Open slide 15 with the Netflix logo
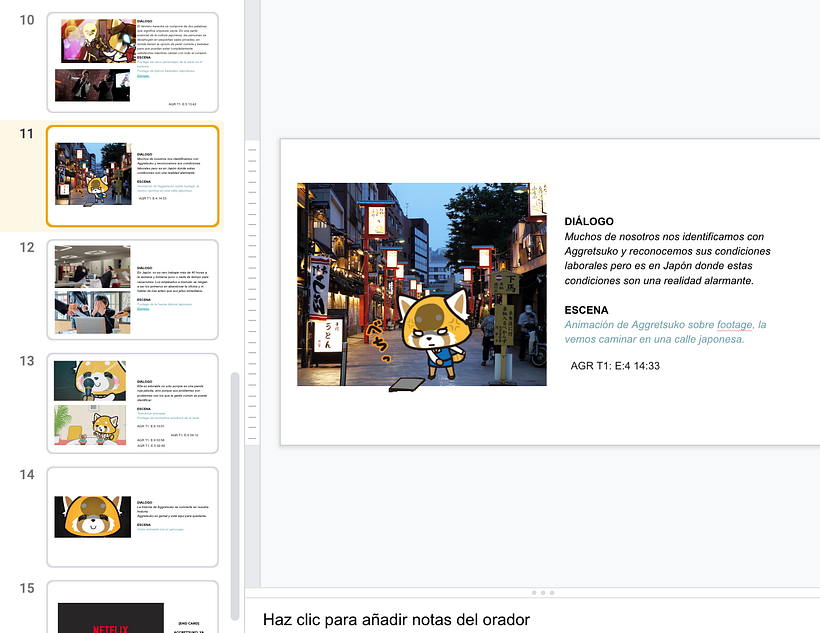This screenshot has width=820, height=633. click(x=132, y=608)
